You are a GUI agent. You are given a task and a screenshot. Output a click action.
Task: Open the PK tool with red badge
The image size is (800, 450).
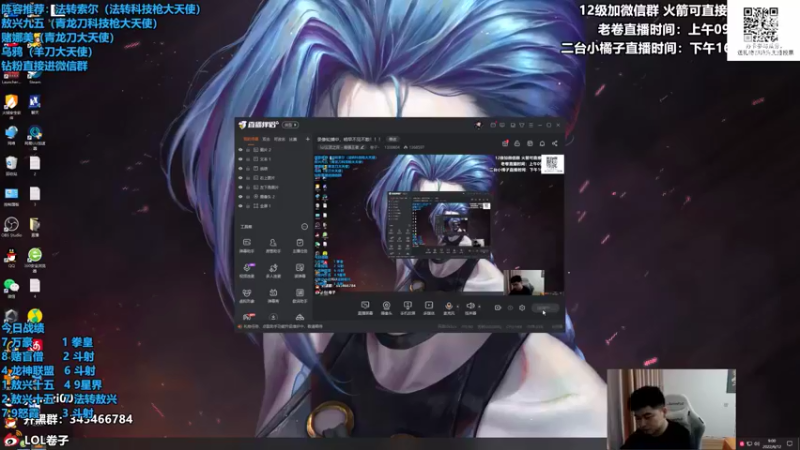click(x=247, y=317)
